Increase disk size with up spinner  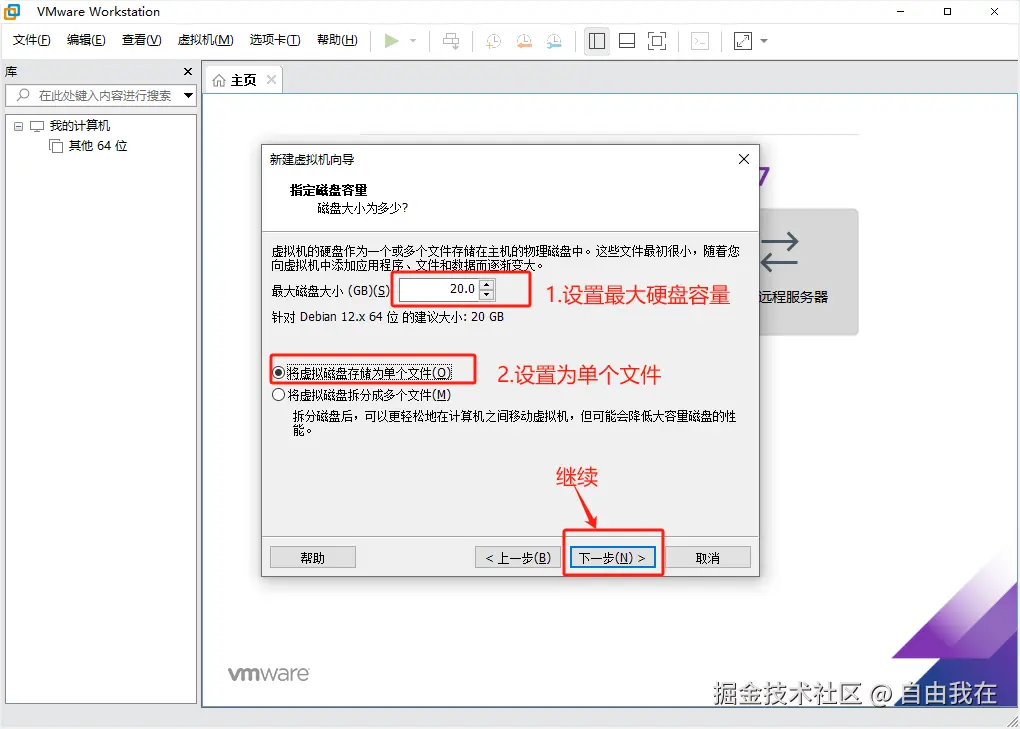487,284
